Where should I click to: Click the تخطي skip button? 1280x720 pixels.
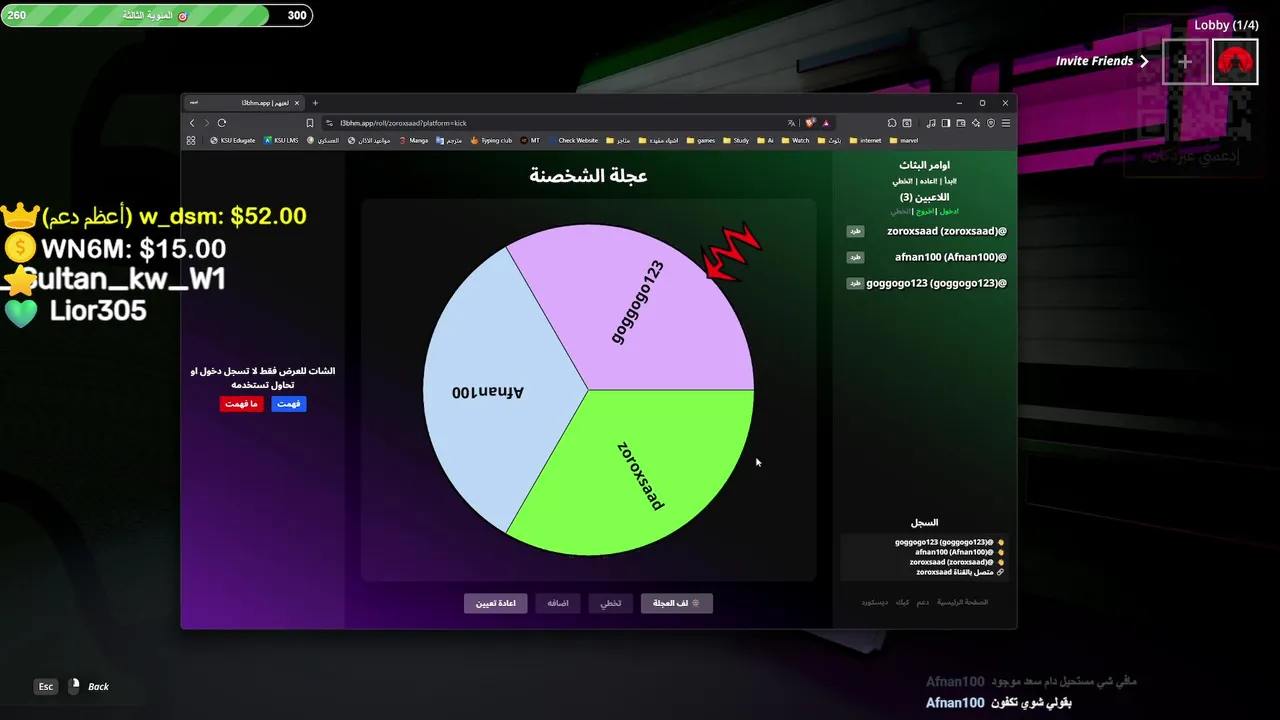pyautogui.click(x=610, y=603)
